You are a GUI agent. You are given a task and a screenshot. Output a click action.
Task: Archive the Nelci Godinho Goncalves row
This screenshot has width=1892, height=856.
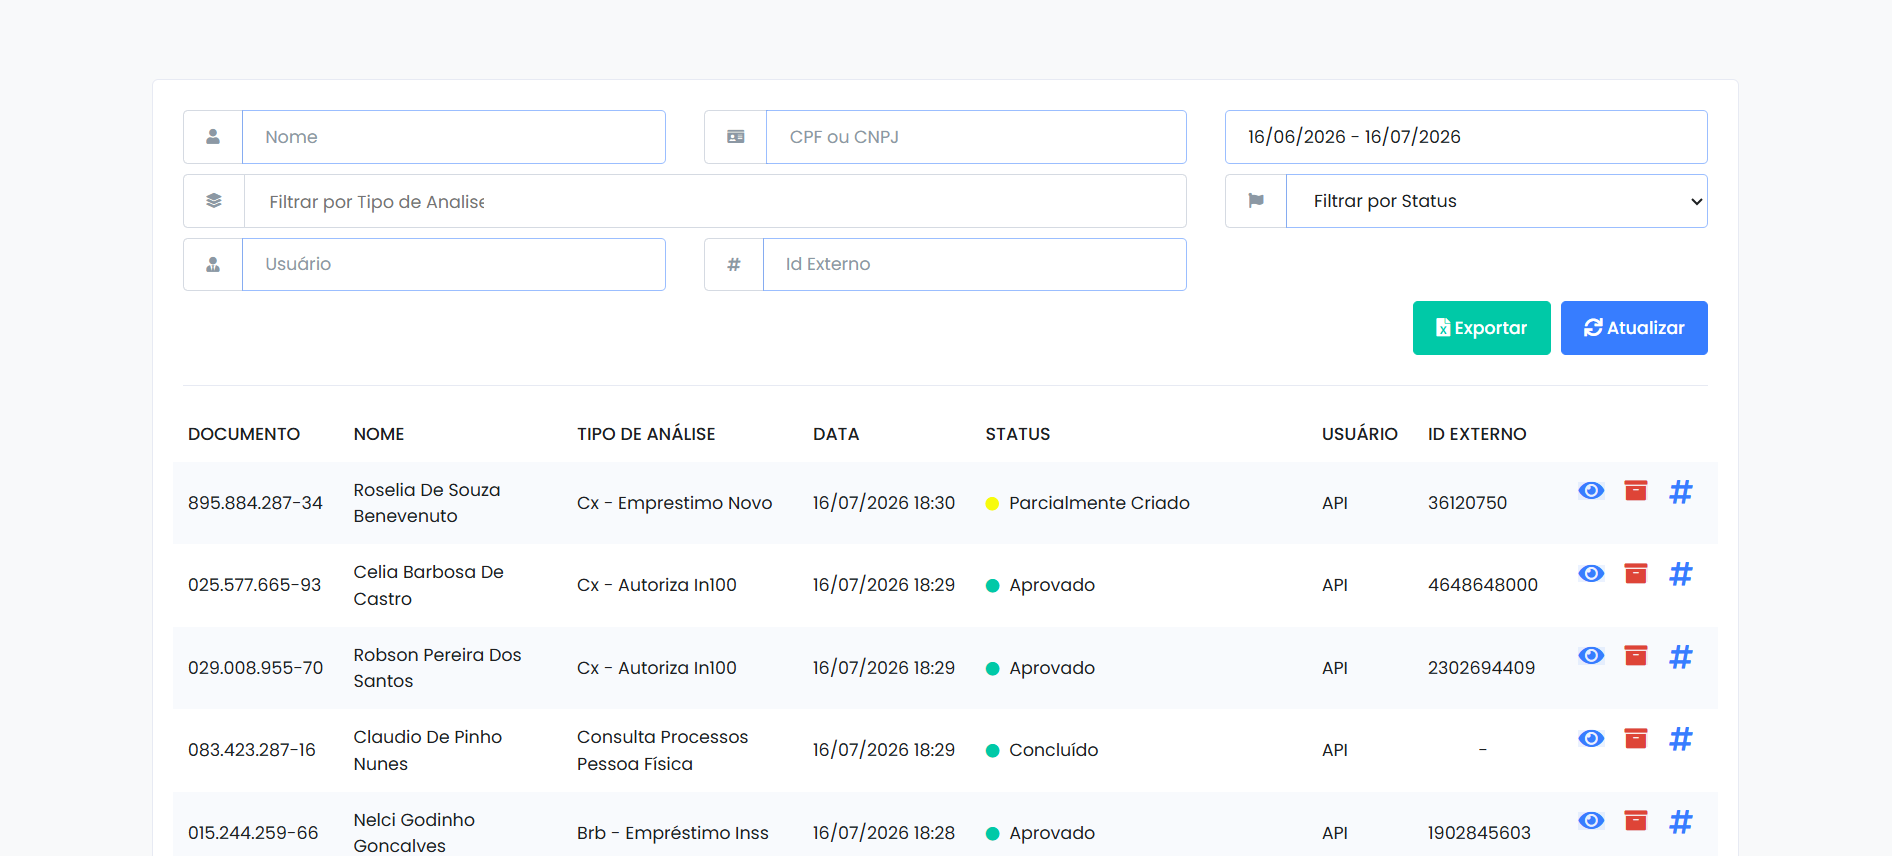point(1636,820)
